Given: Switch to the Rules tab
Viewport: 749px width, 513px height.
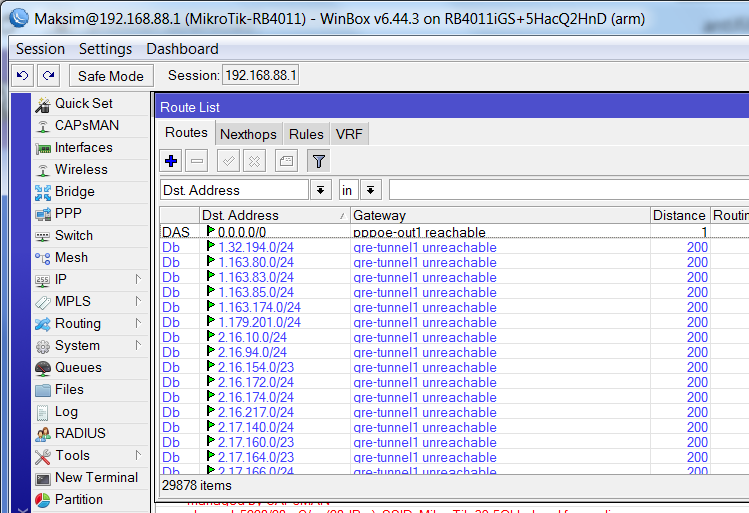Looking at the screenshot, I should pos(306,134).
